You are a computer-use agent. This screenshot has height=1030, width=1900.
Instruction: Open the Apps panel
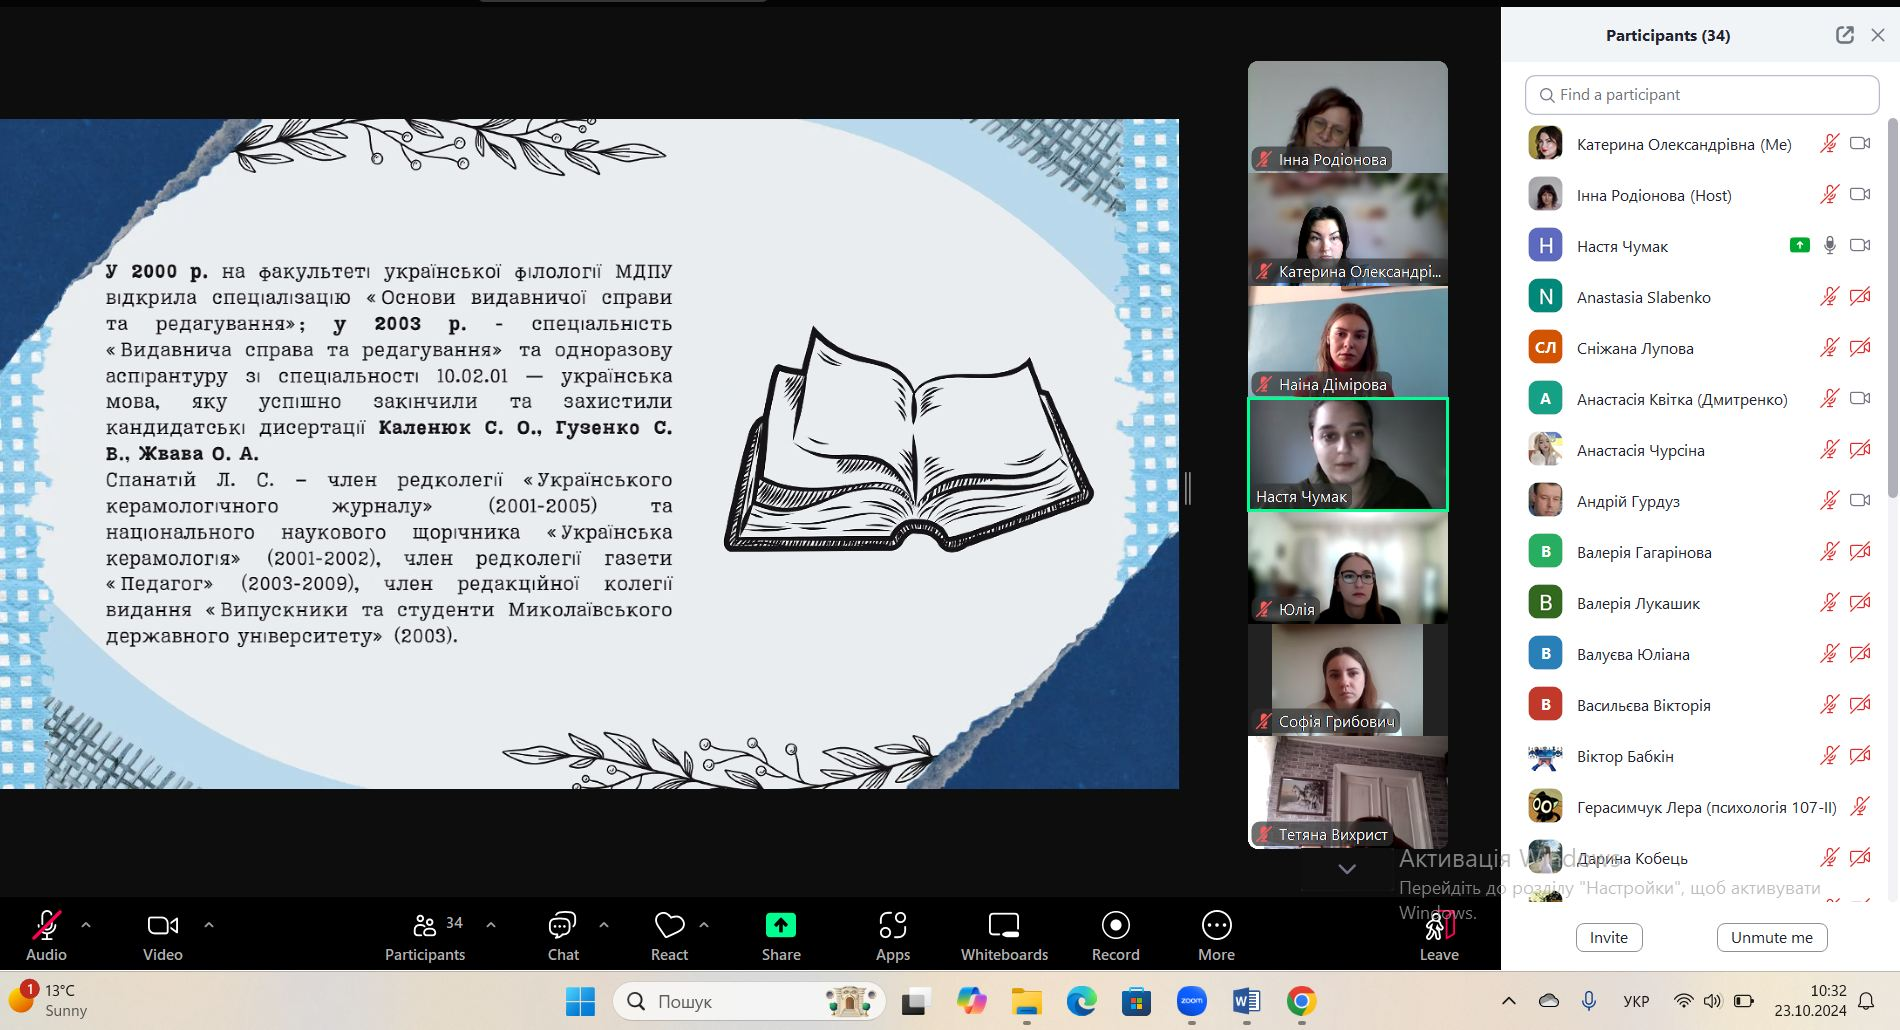(x=892, y=936)
